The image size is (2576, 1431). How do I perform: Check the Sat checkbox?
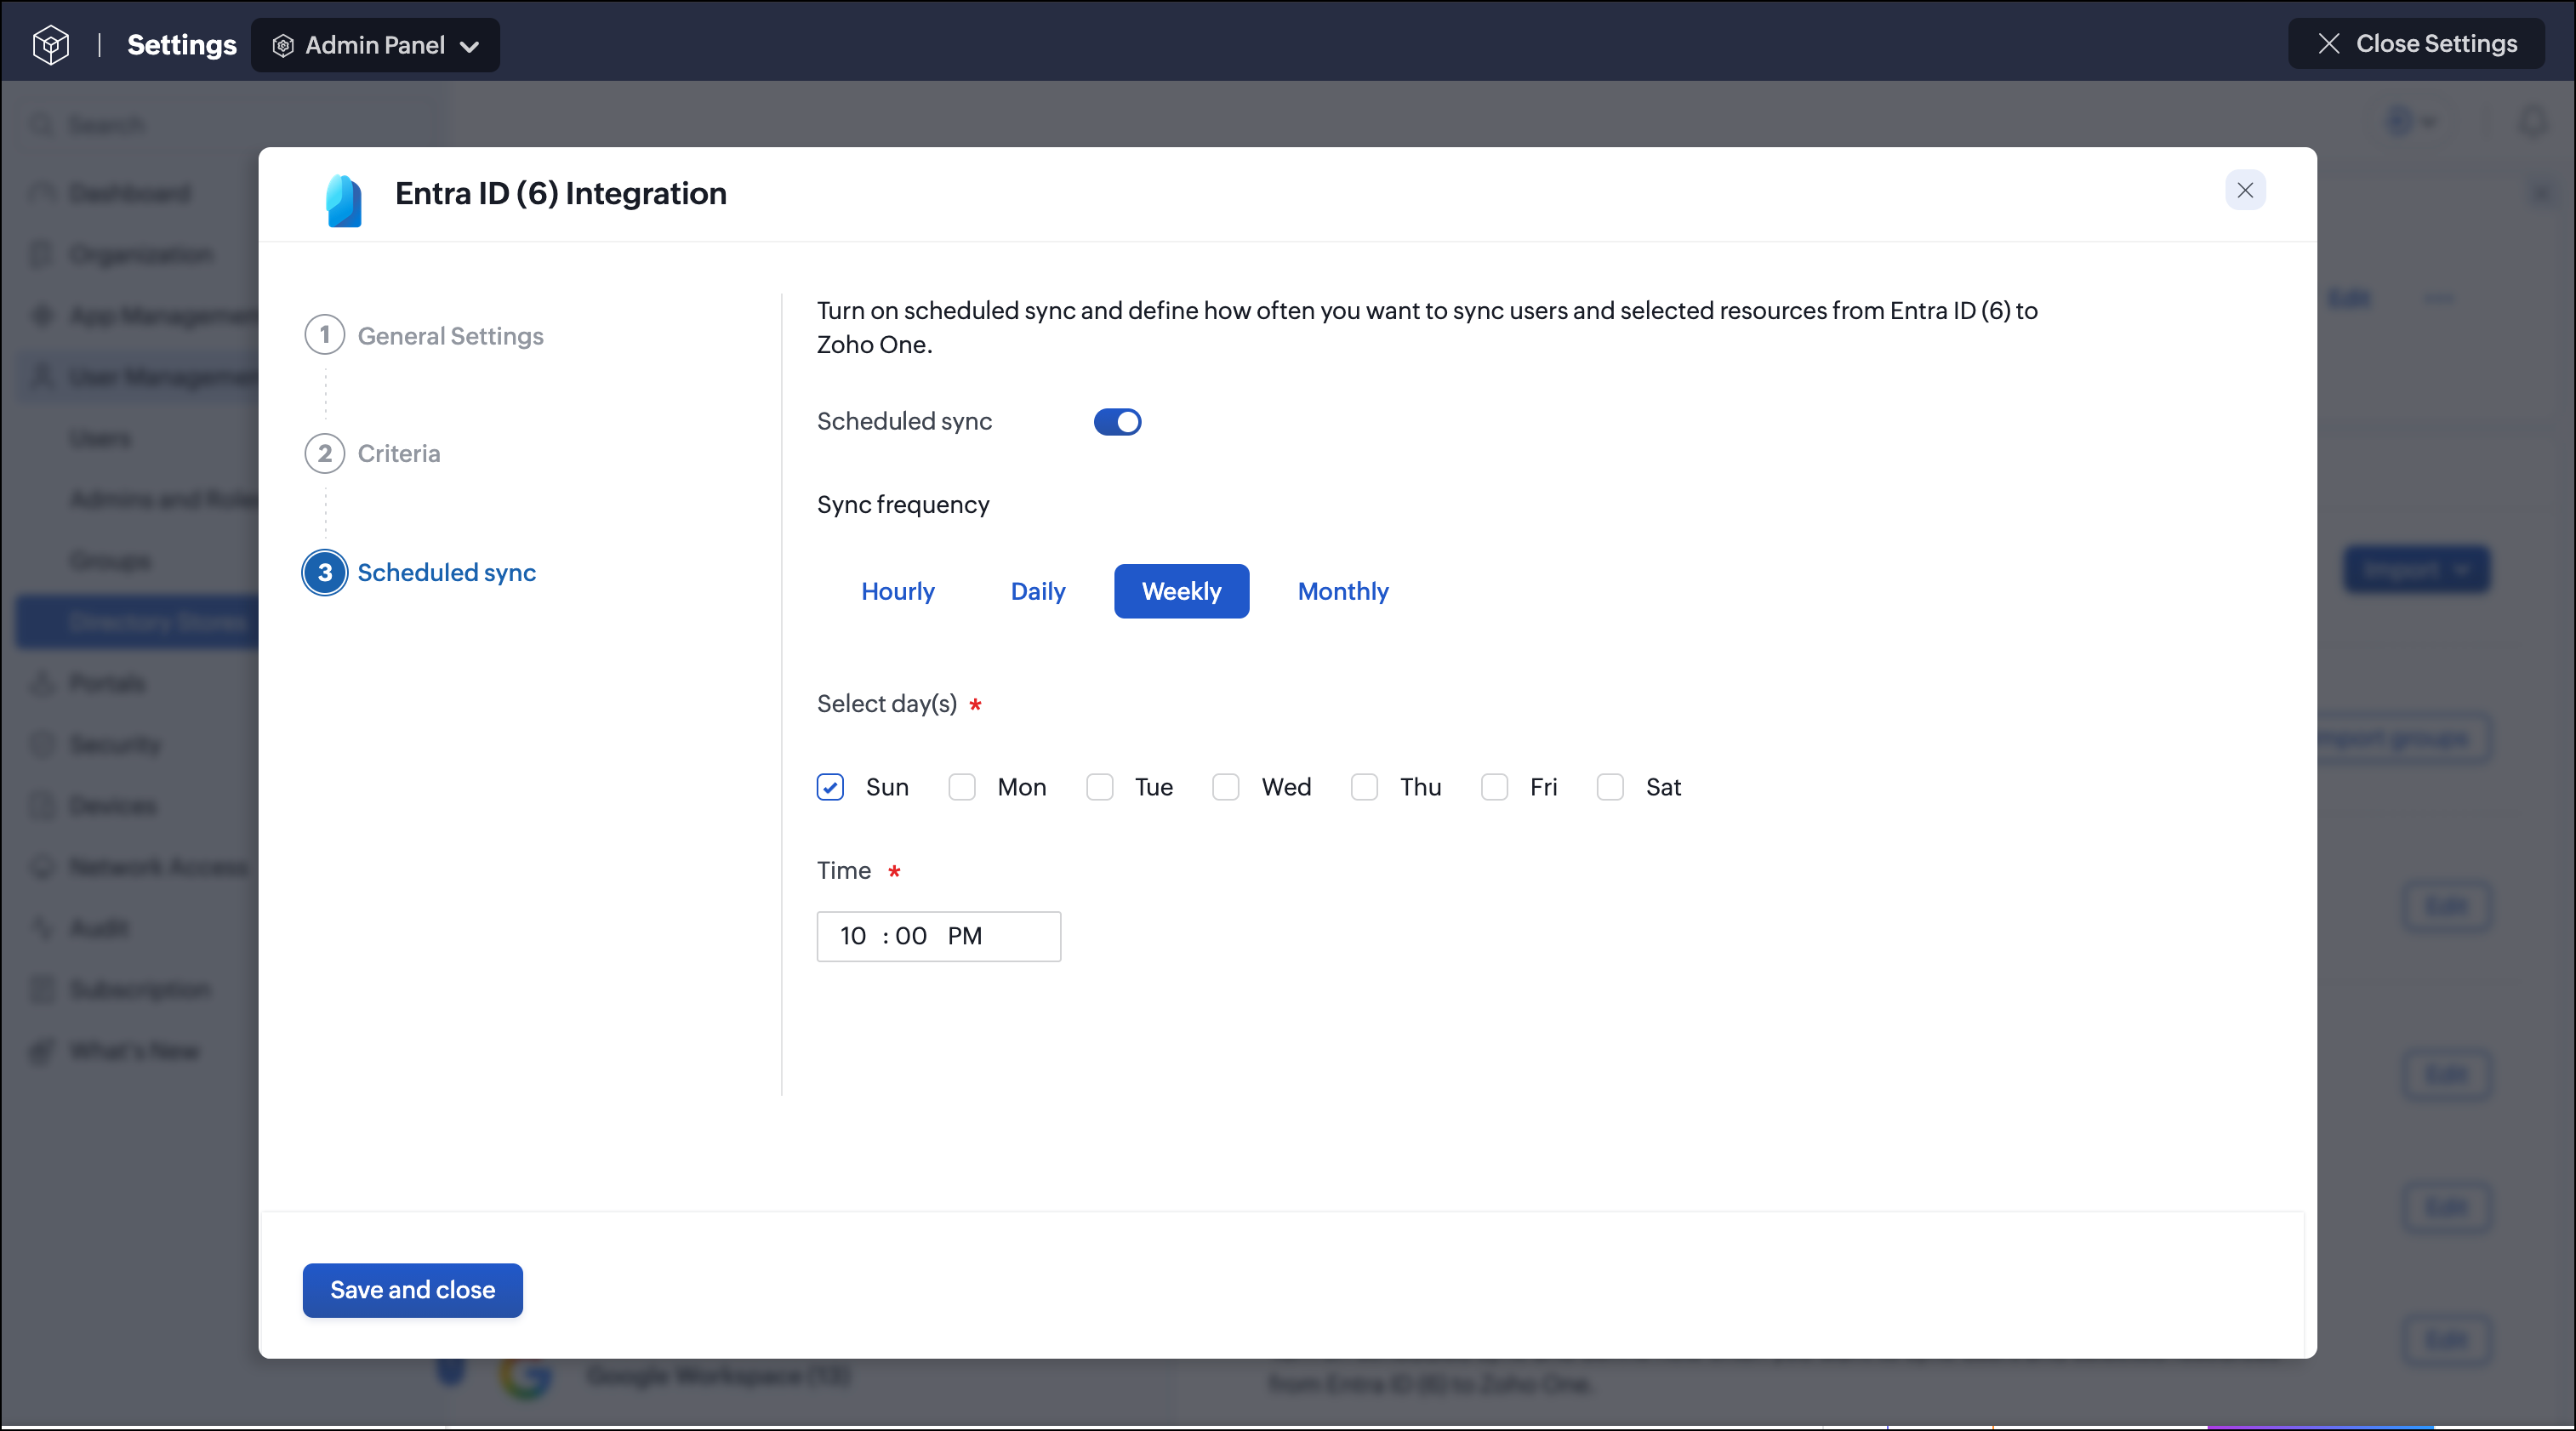point(1610,788)
